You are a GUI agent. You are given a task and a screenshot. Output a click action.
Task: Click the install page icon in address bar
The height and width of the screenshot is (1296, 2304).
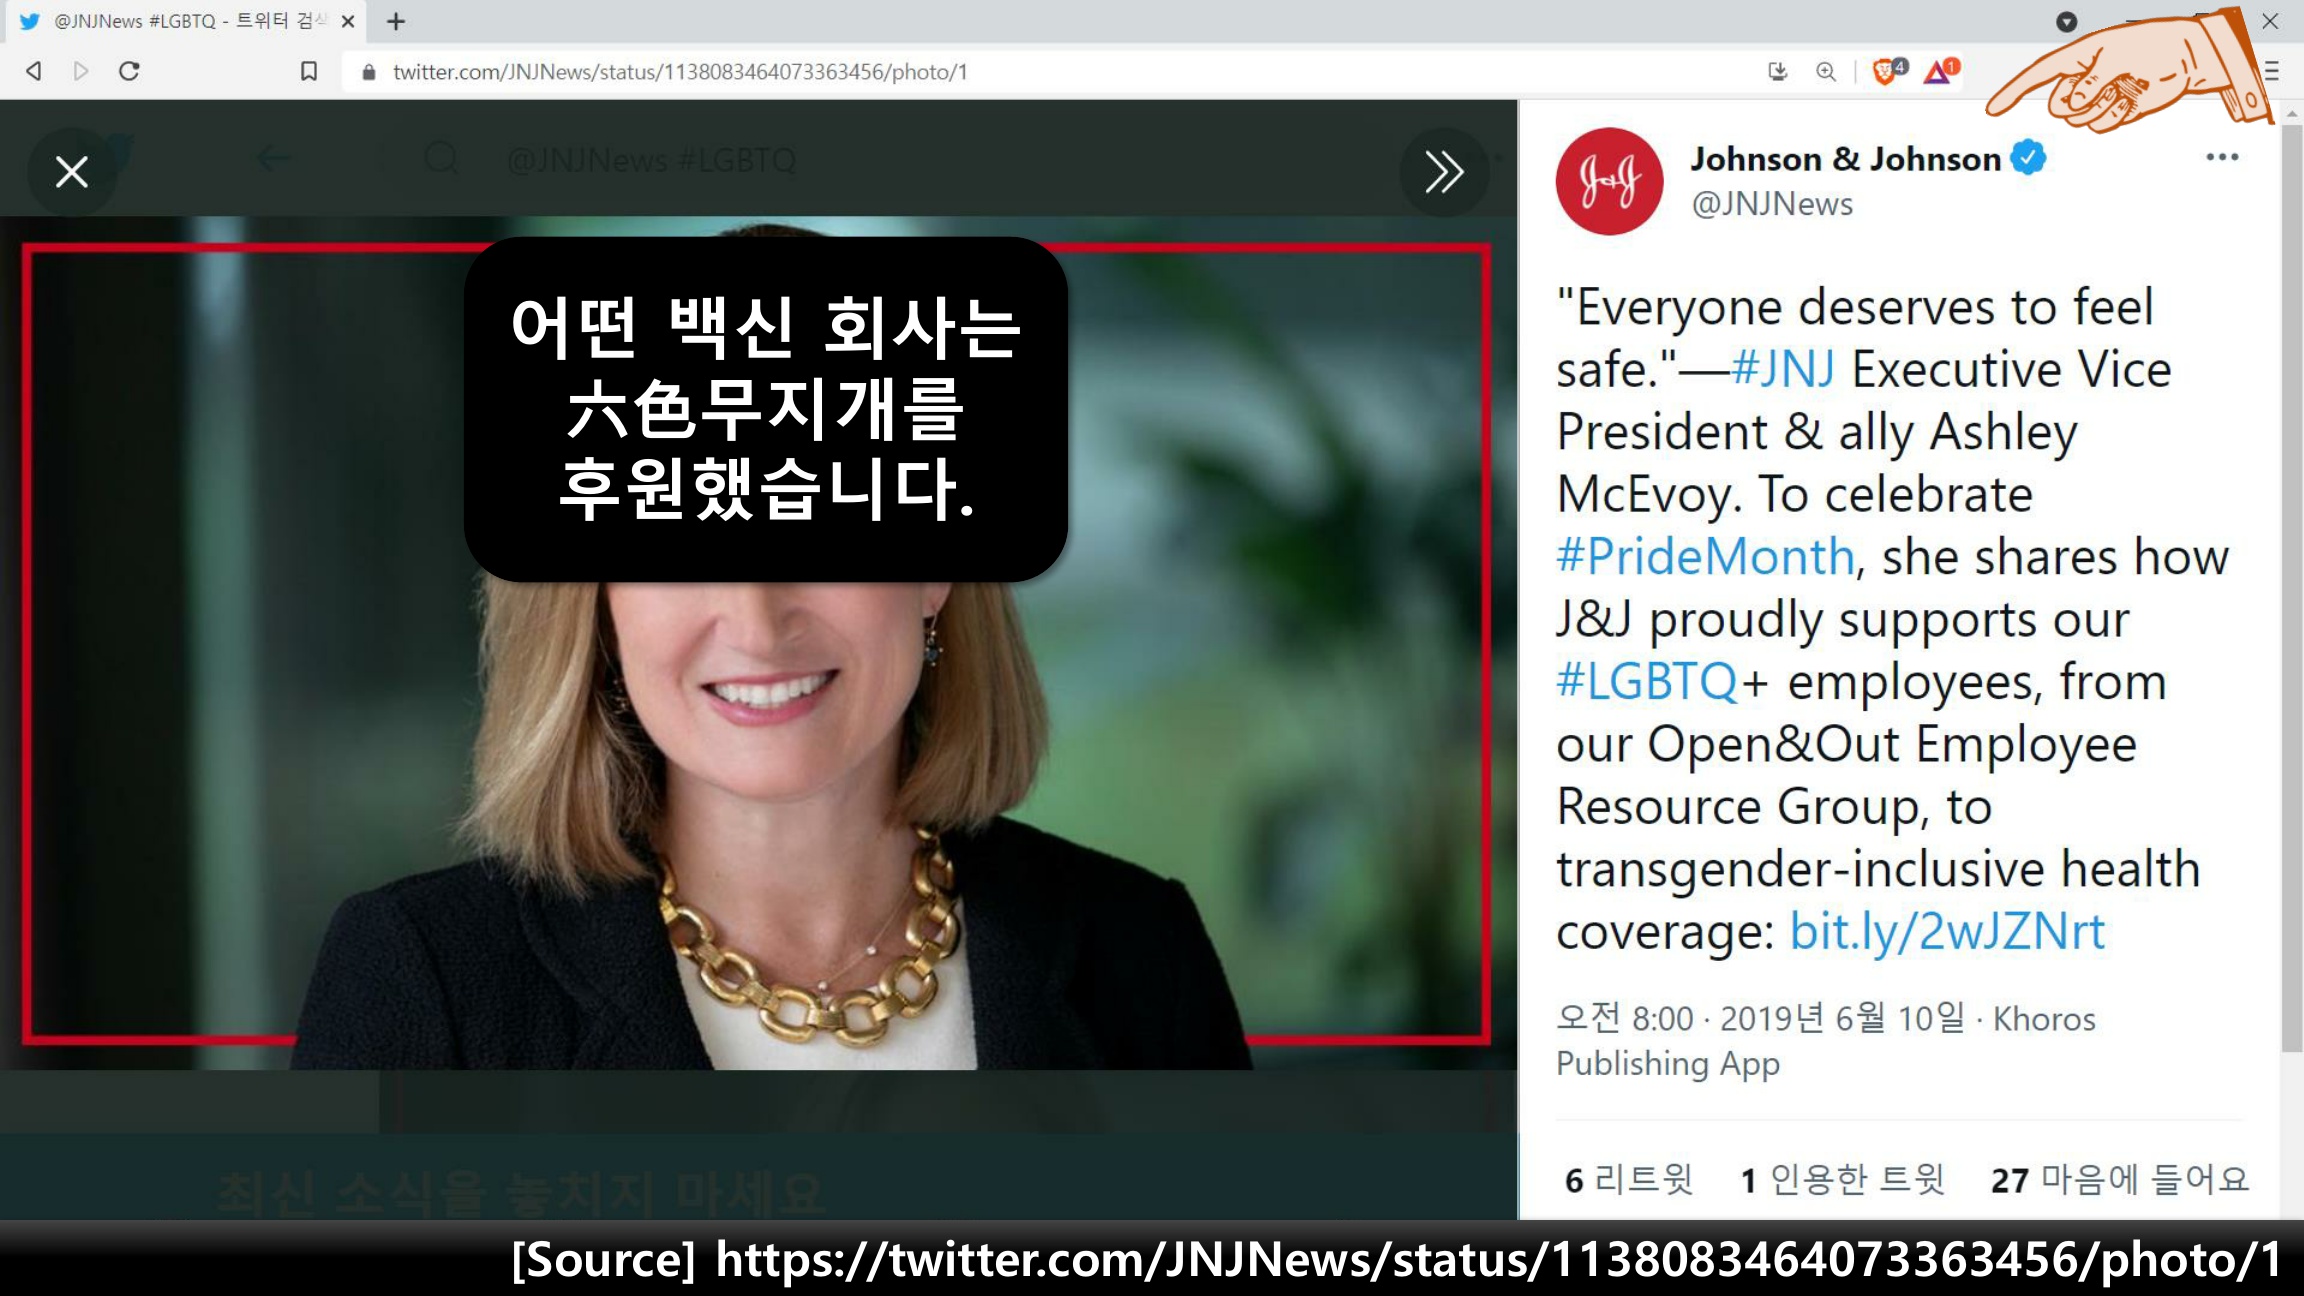(x=1777, y=71)
